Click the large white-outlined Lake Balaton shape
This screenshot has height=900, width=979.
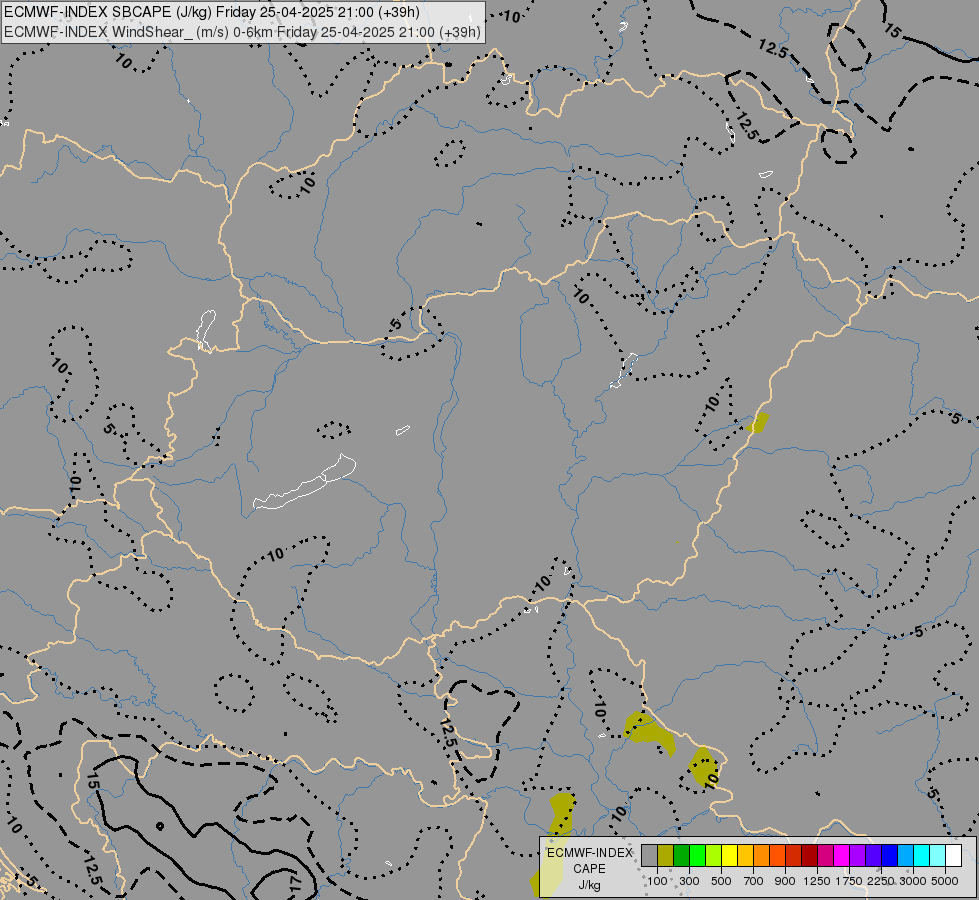pyautogui.click(x=305, y=482)
